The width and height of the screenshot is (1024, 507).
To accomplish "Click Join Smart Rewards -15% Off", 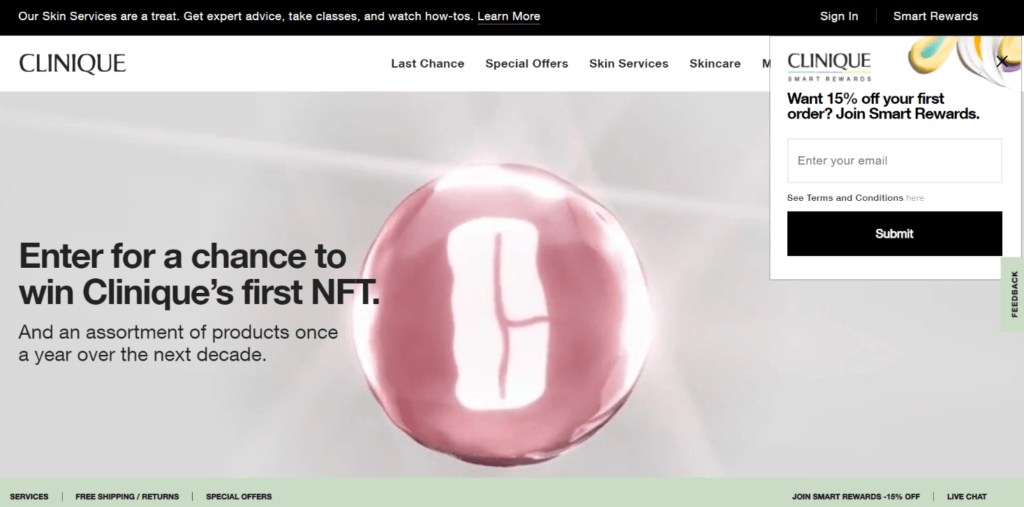I will click(856, 497).
